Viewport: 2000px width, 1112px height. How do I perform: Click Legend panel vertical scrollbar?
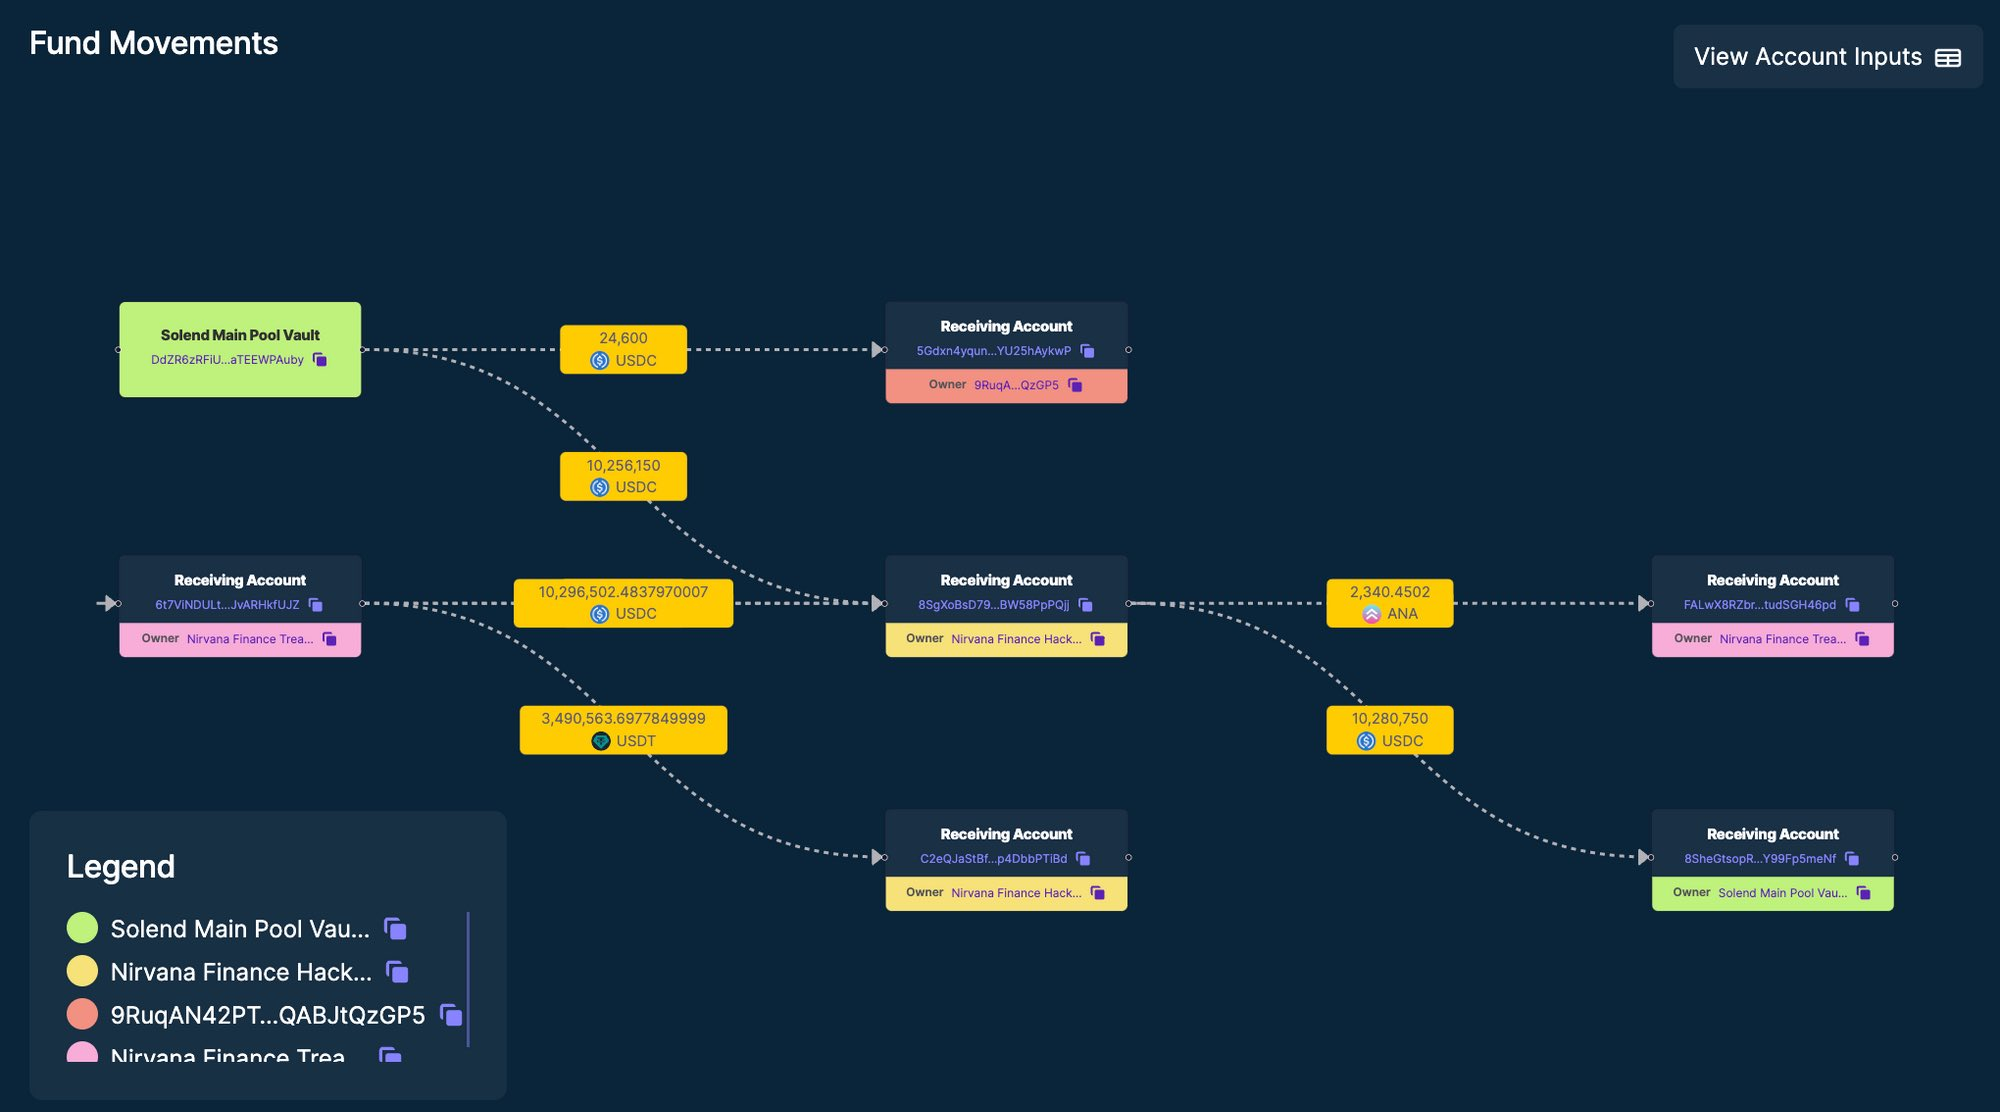pos(468,979)
